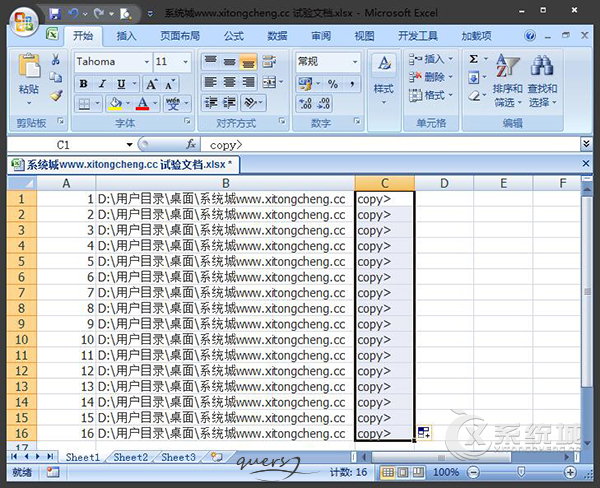Open the font size dropdown
This screenshot has width=600, height=488.
pos(186,62)
